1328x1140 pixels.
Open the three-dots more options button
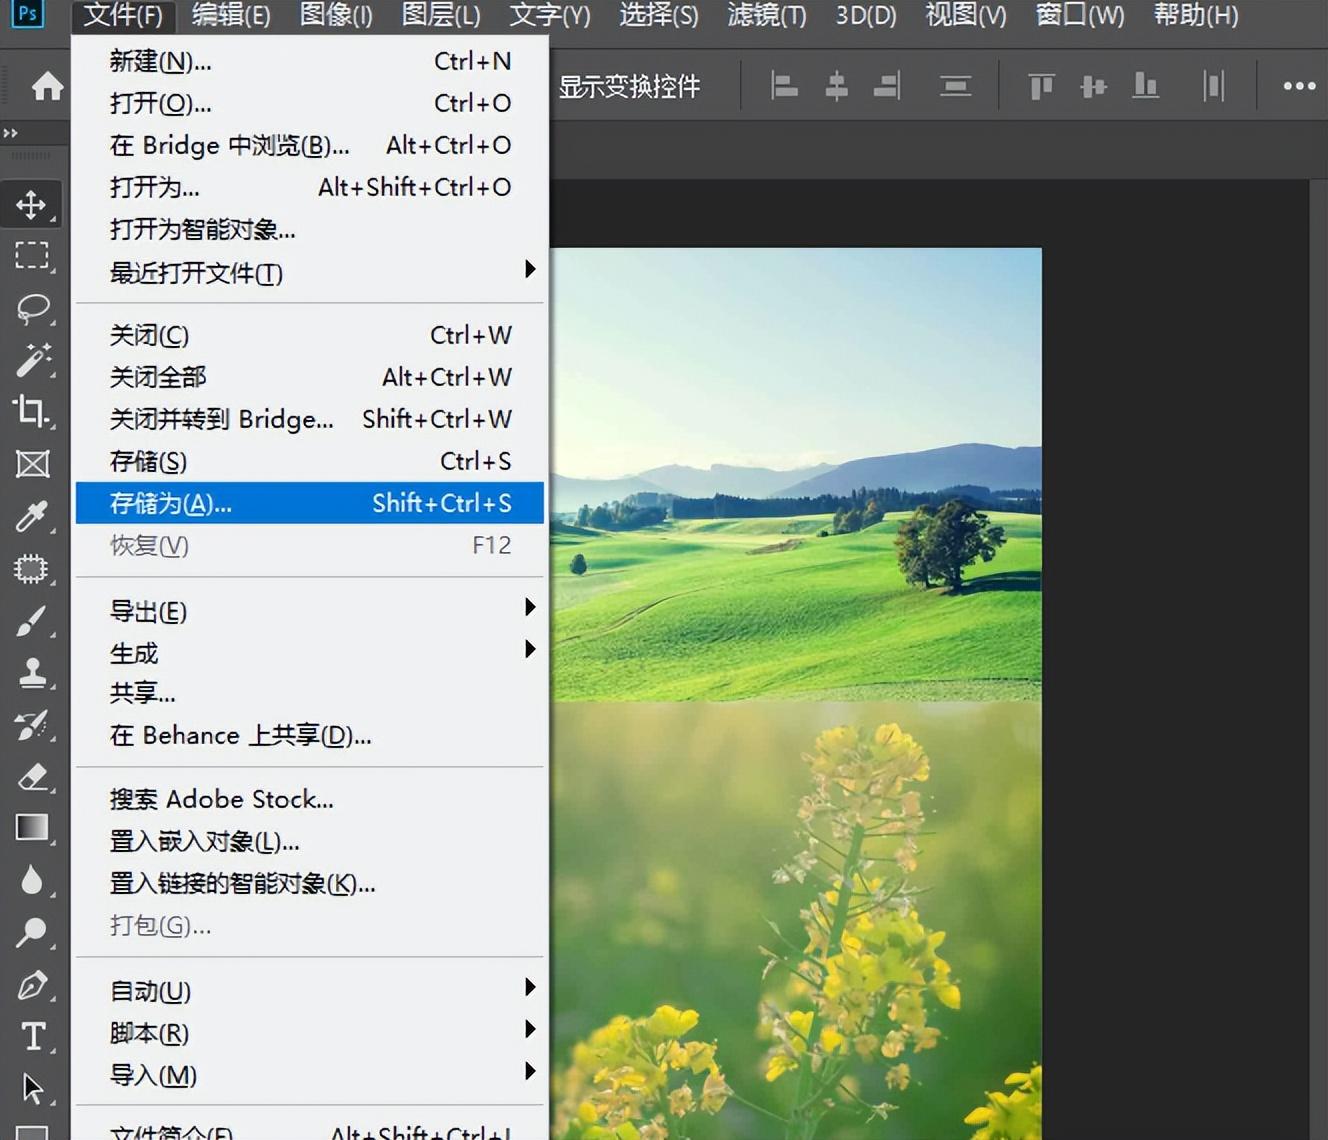click(x=1299, y=87)
